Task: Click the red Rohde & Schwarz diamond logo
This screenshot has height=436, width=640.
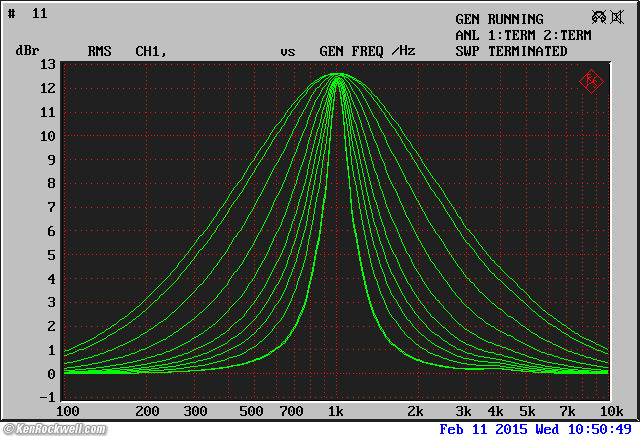Action: (x=591, y=81)
